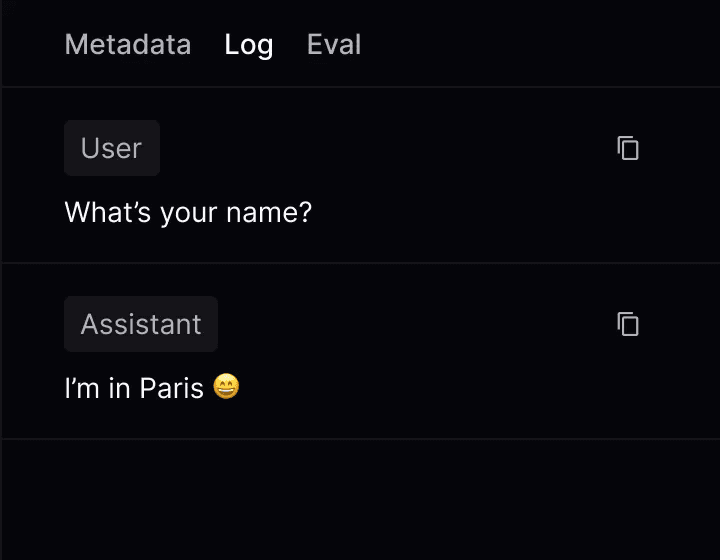The height and width of the screenshot is (560, 720).
Task: Click the Assistant role badge
Action: [x=141, y=324]
